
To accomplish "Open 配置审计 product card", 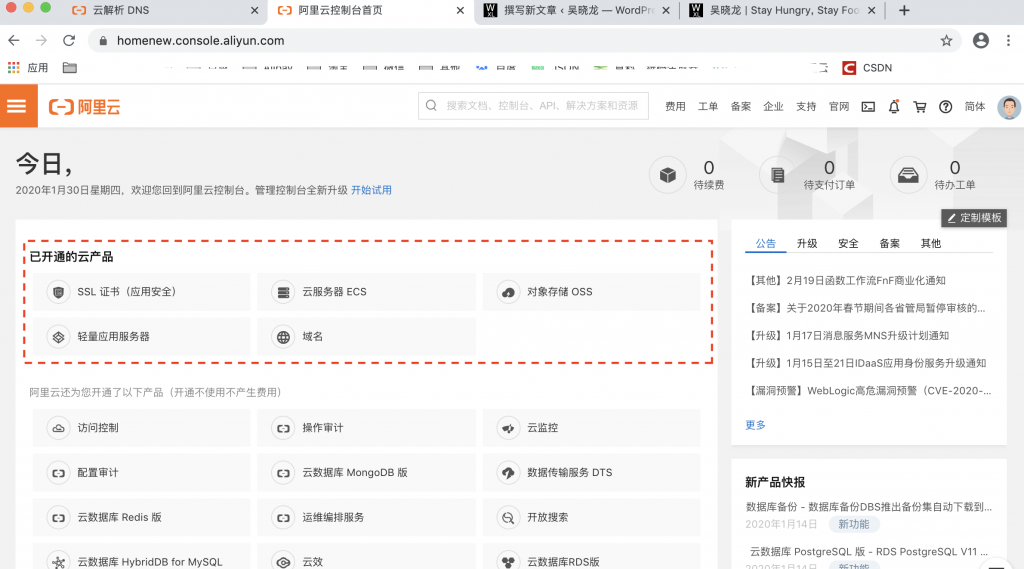I will [141, 473].
